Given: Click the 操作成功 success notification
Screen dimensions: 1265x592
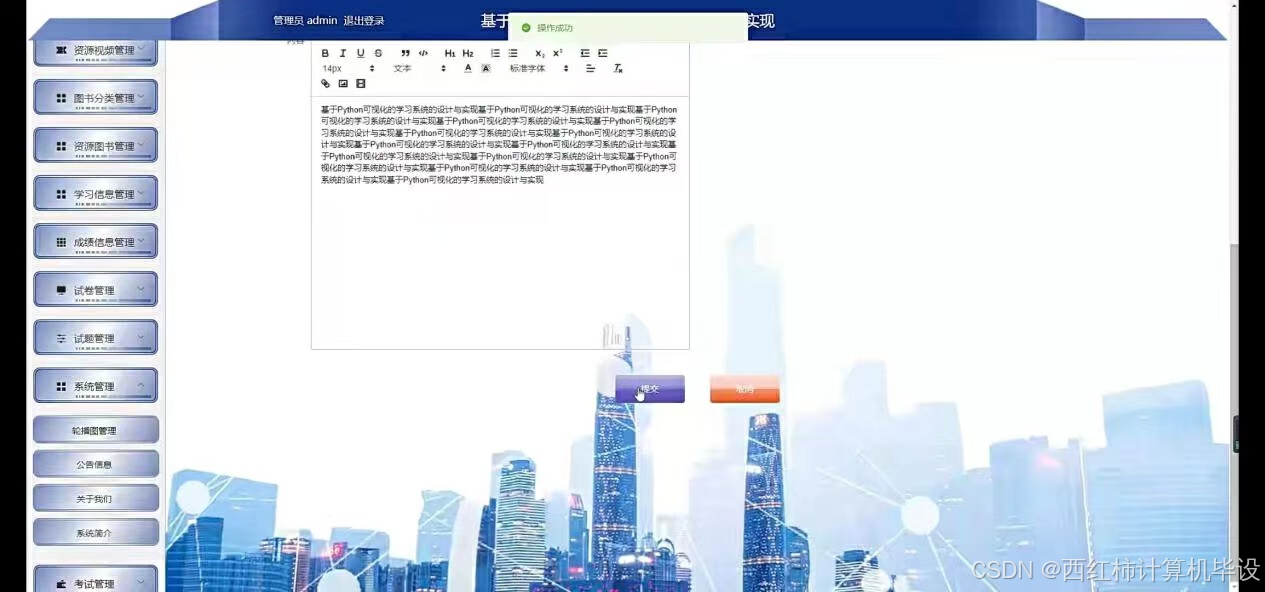Looking at the screenshot, I should (628, 28).
